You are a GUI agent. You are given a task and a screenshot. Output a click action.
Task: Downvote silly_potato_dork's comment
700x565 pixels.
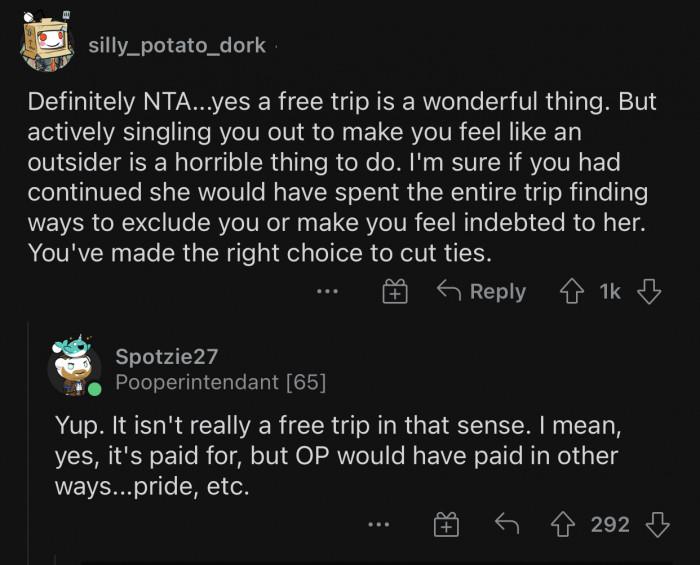click(649, 292)
